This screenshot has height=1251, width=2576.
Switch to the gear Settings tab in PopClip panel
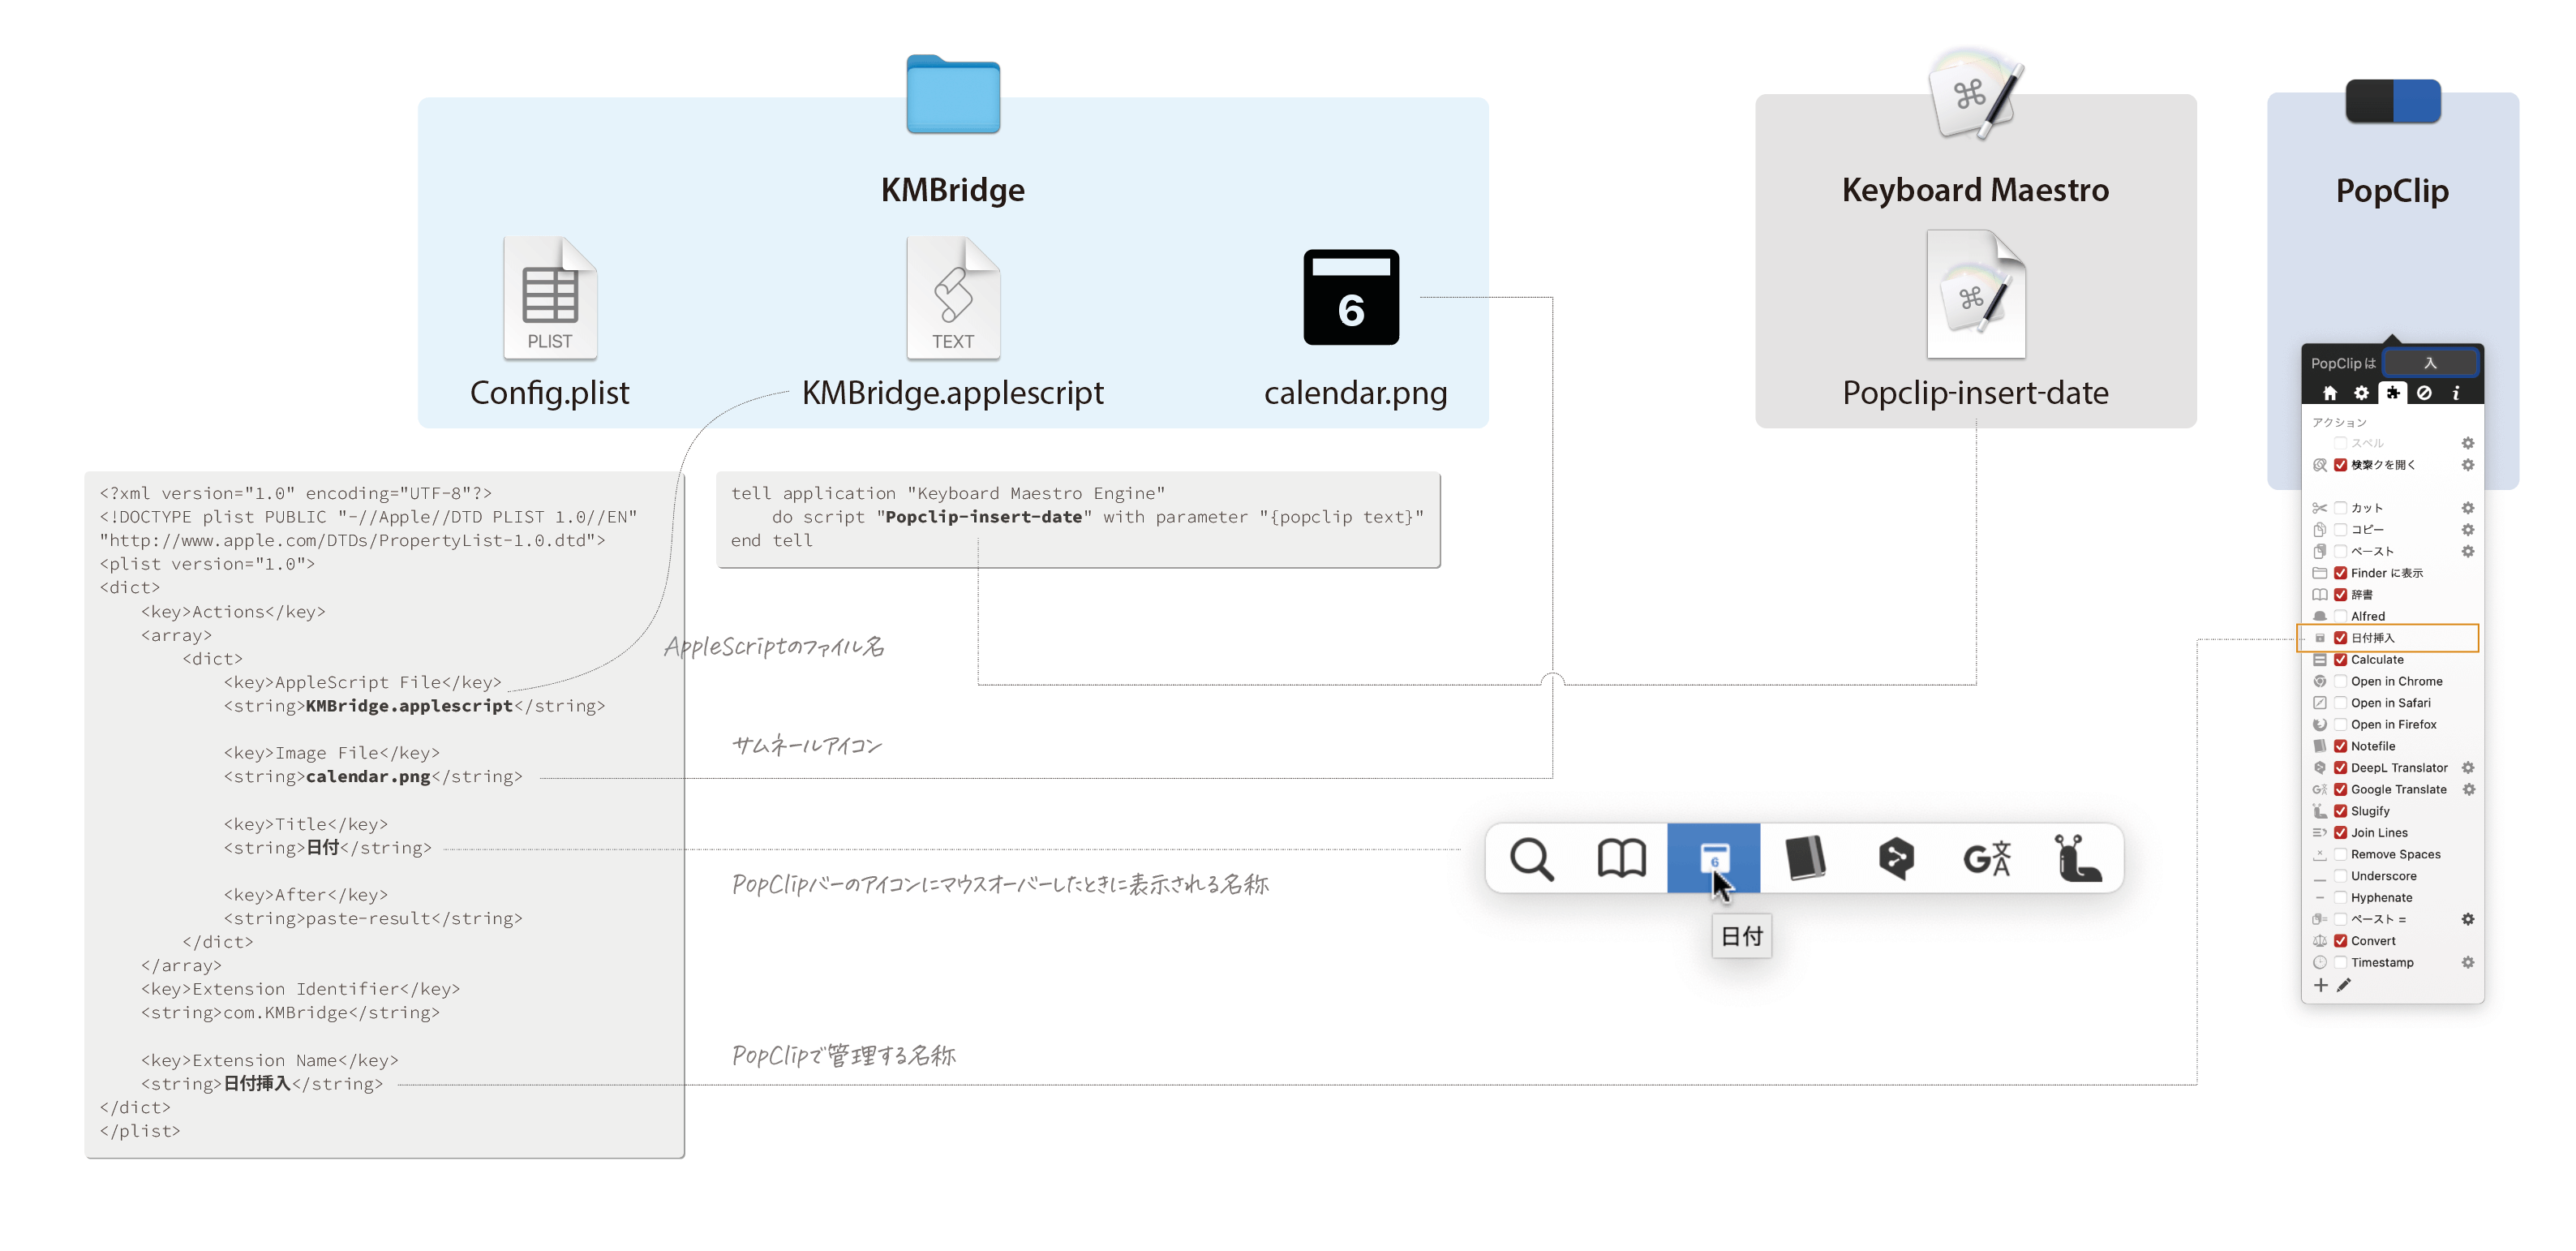pos(2361,393)
